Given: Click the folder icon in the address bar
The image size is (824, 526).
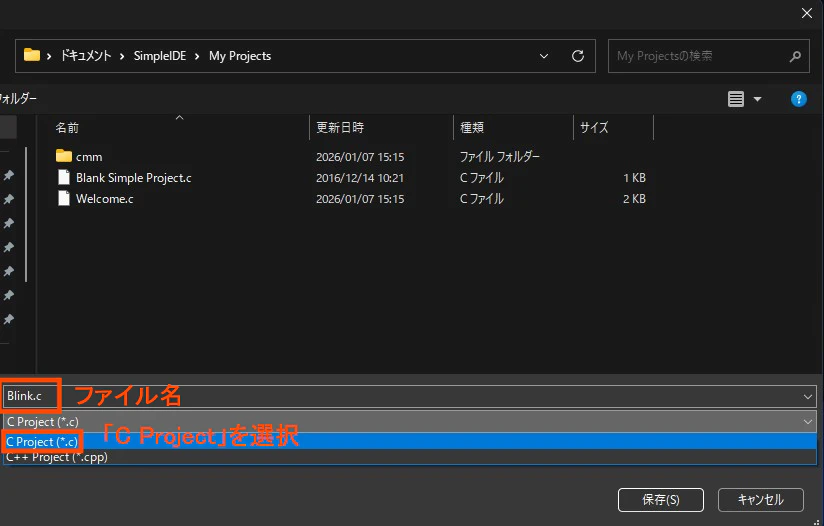Looking at the screenshot, I should [x=32, y=55].
